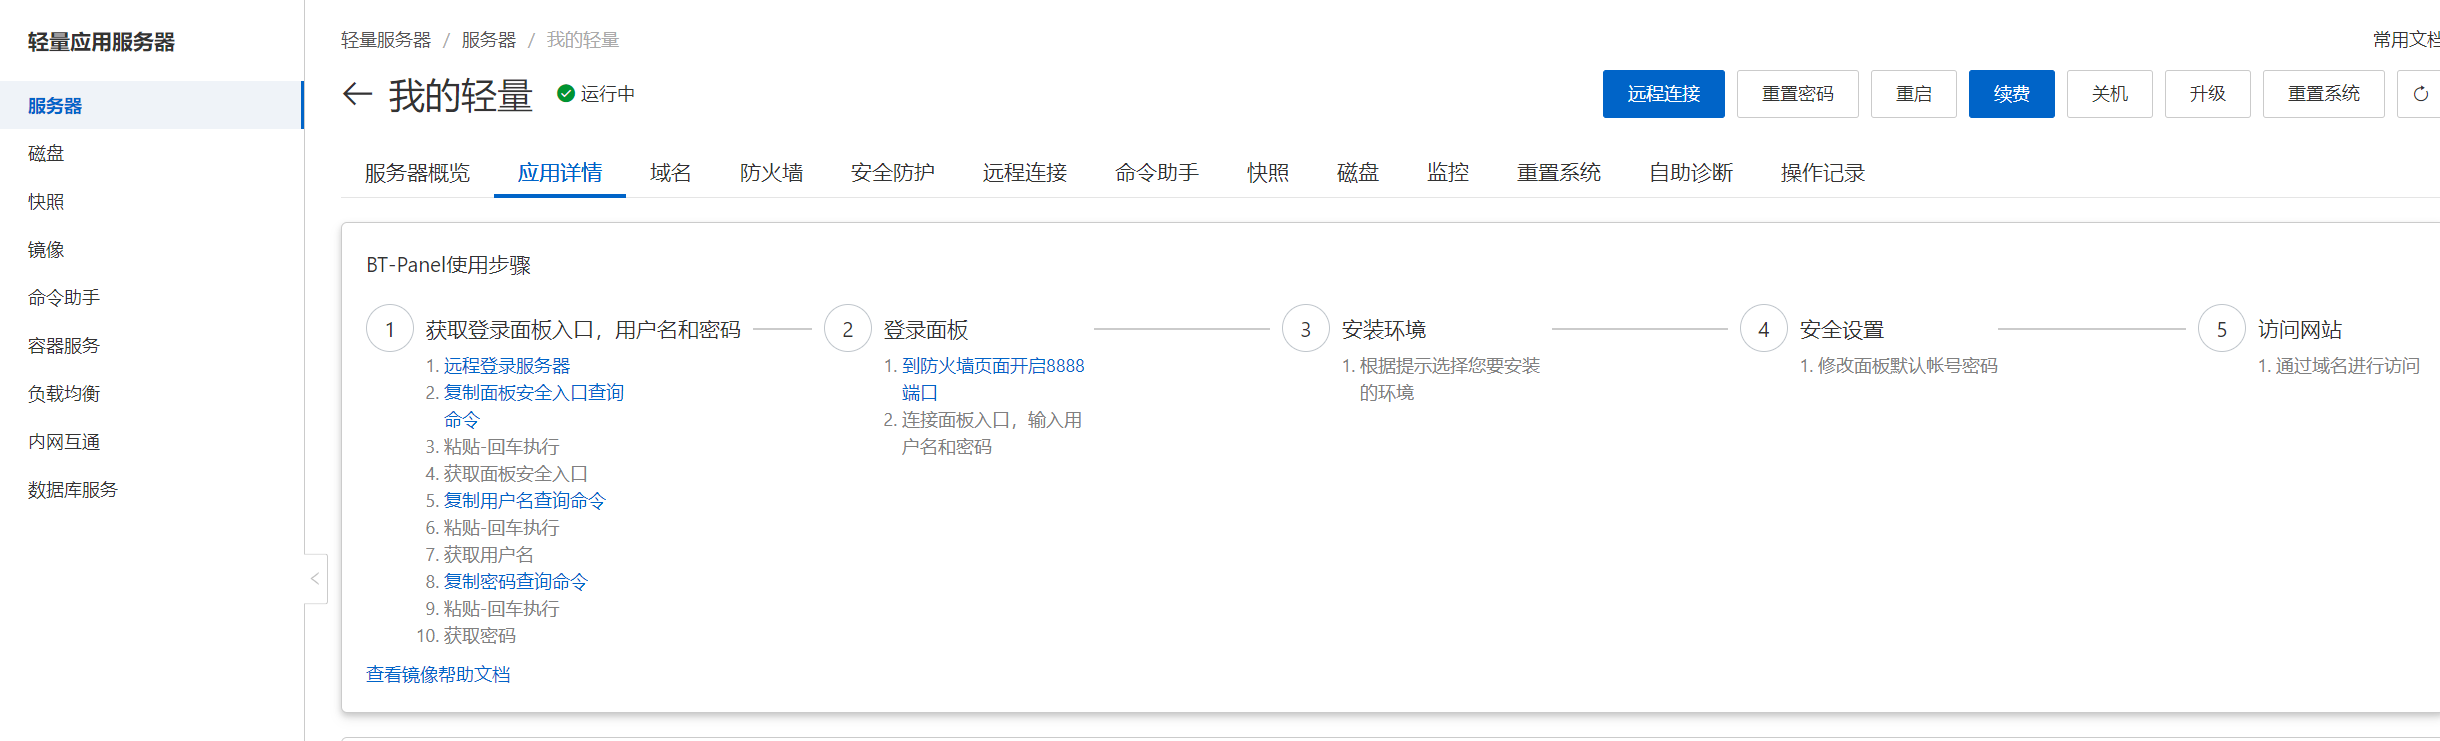Open the 常用文档 link at top right
Viewport: 2440px width, 741px height.
[2406, 40]
